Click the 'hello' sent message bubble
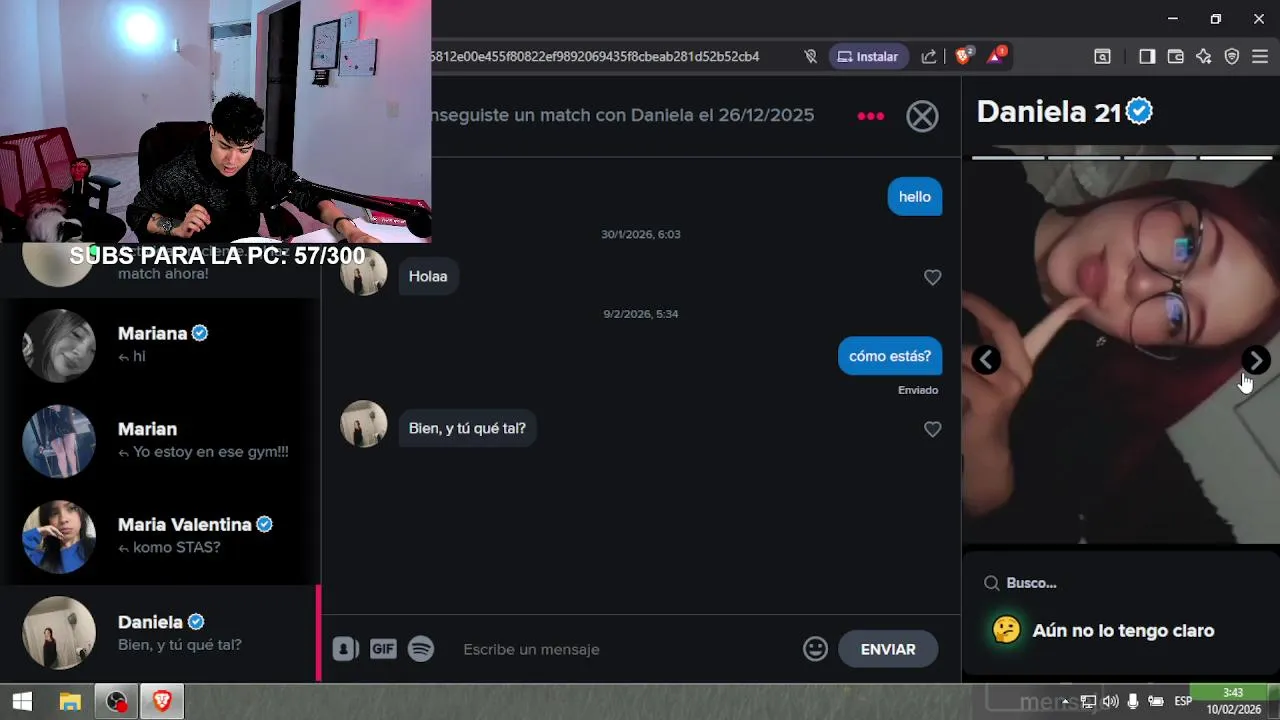This screenshot has width=1280, height=720. [x=914, y=197]
